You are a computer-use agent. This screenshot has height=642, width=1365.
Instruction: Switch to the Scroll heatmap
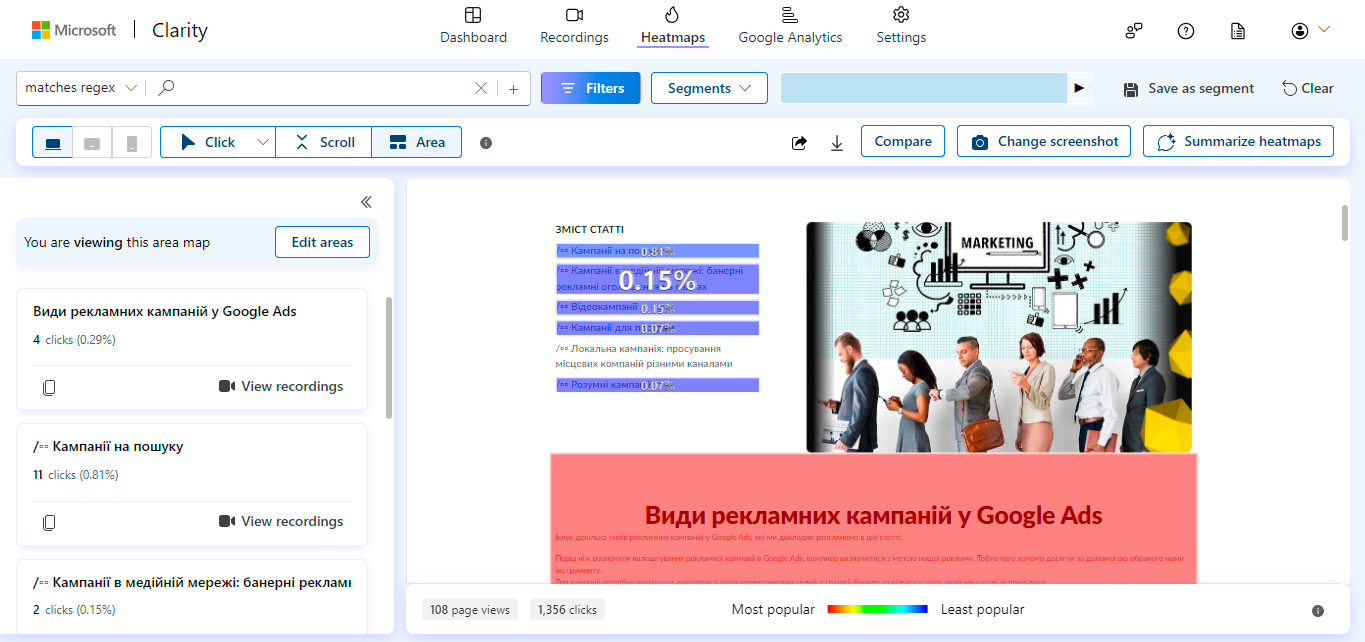point(324,142)
